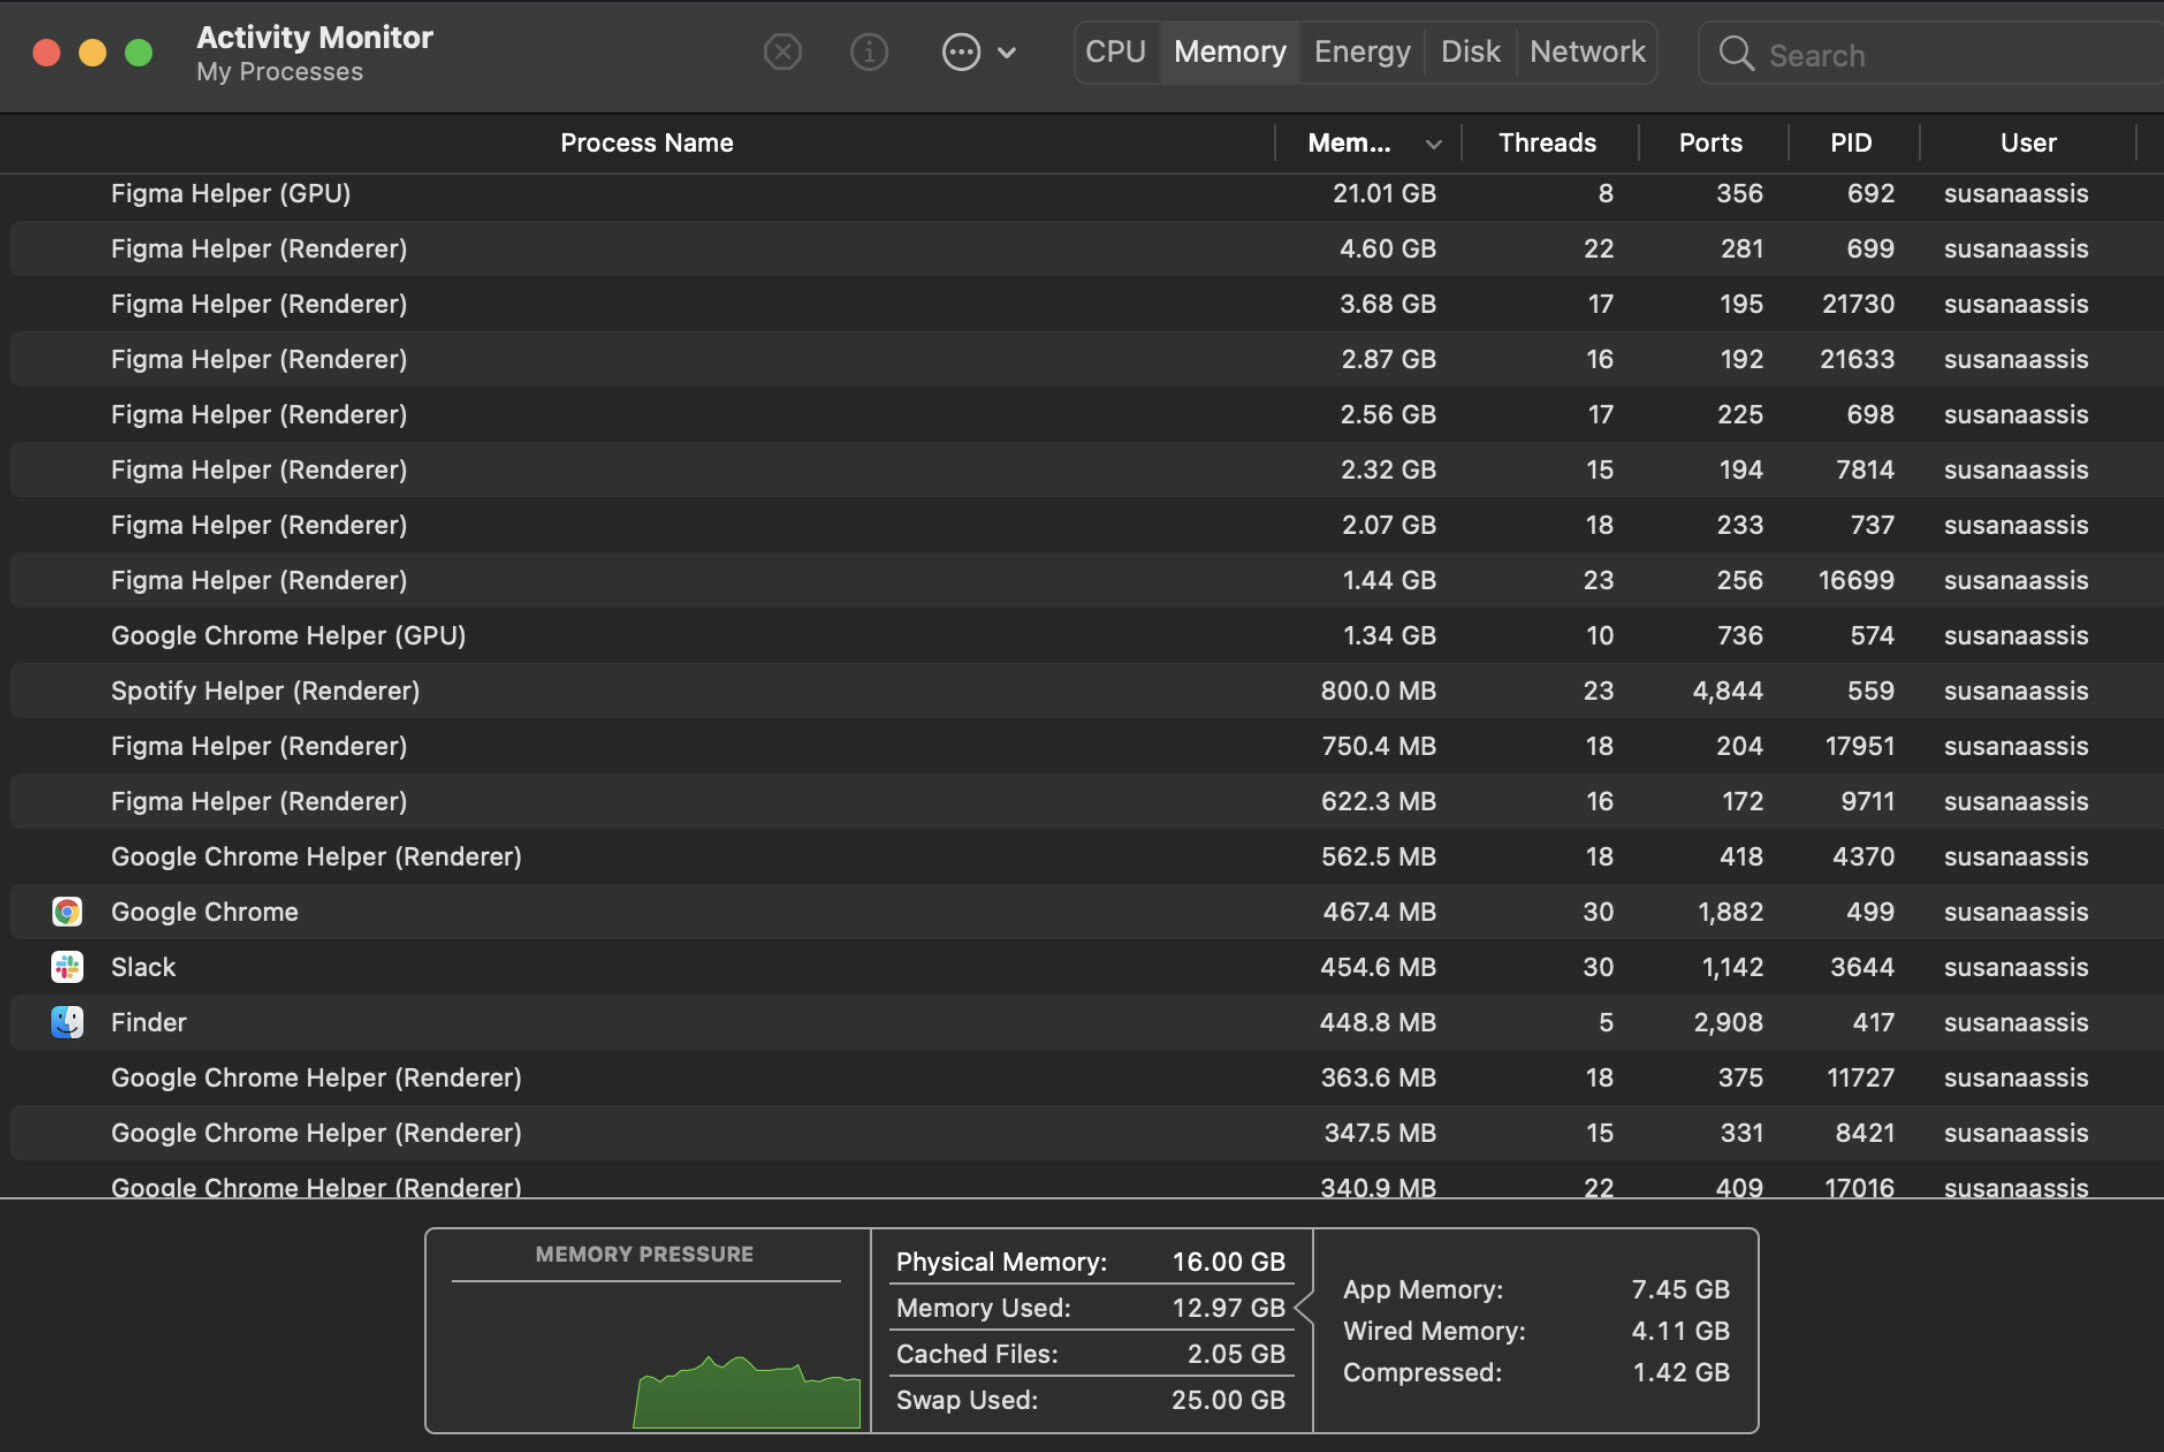Click the Memory Used 12.97 GB value
2164x1452 pixels.
coord(1228,1308)
